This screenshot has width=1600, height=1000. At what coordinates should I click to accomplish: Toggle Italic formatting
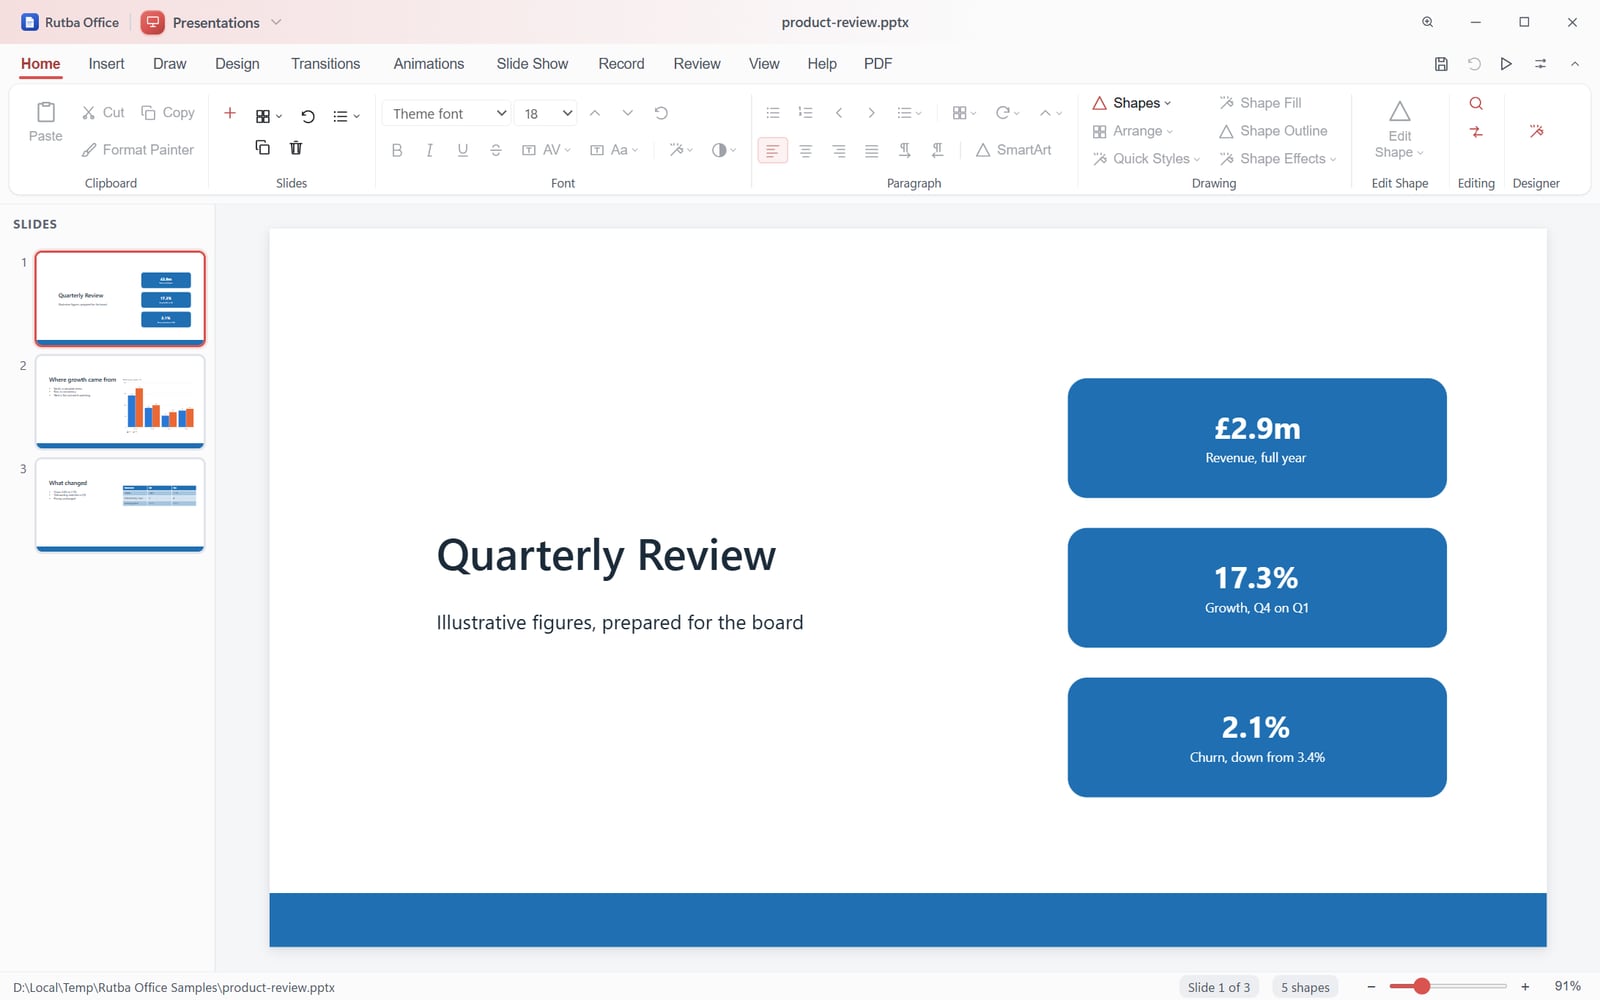[429, 150]
